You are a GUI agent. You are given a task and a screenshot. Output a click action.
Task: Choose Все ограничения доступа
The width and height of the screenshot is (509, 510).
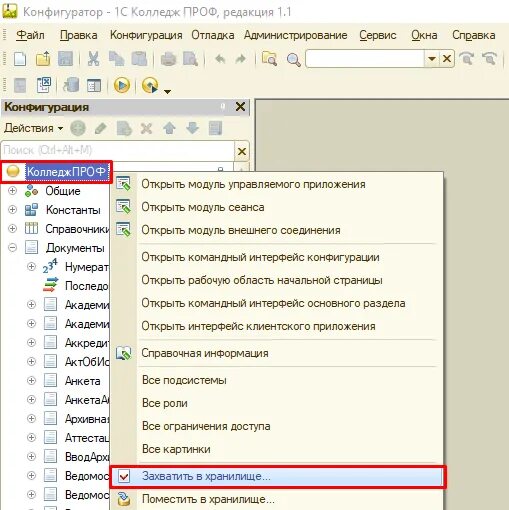click(x=277, y=426)
